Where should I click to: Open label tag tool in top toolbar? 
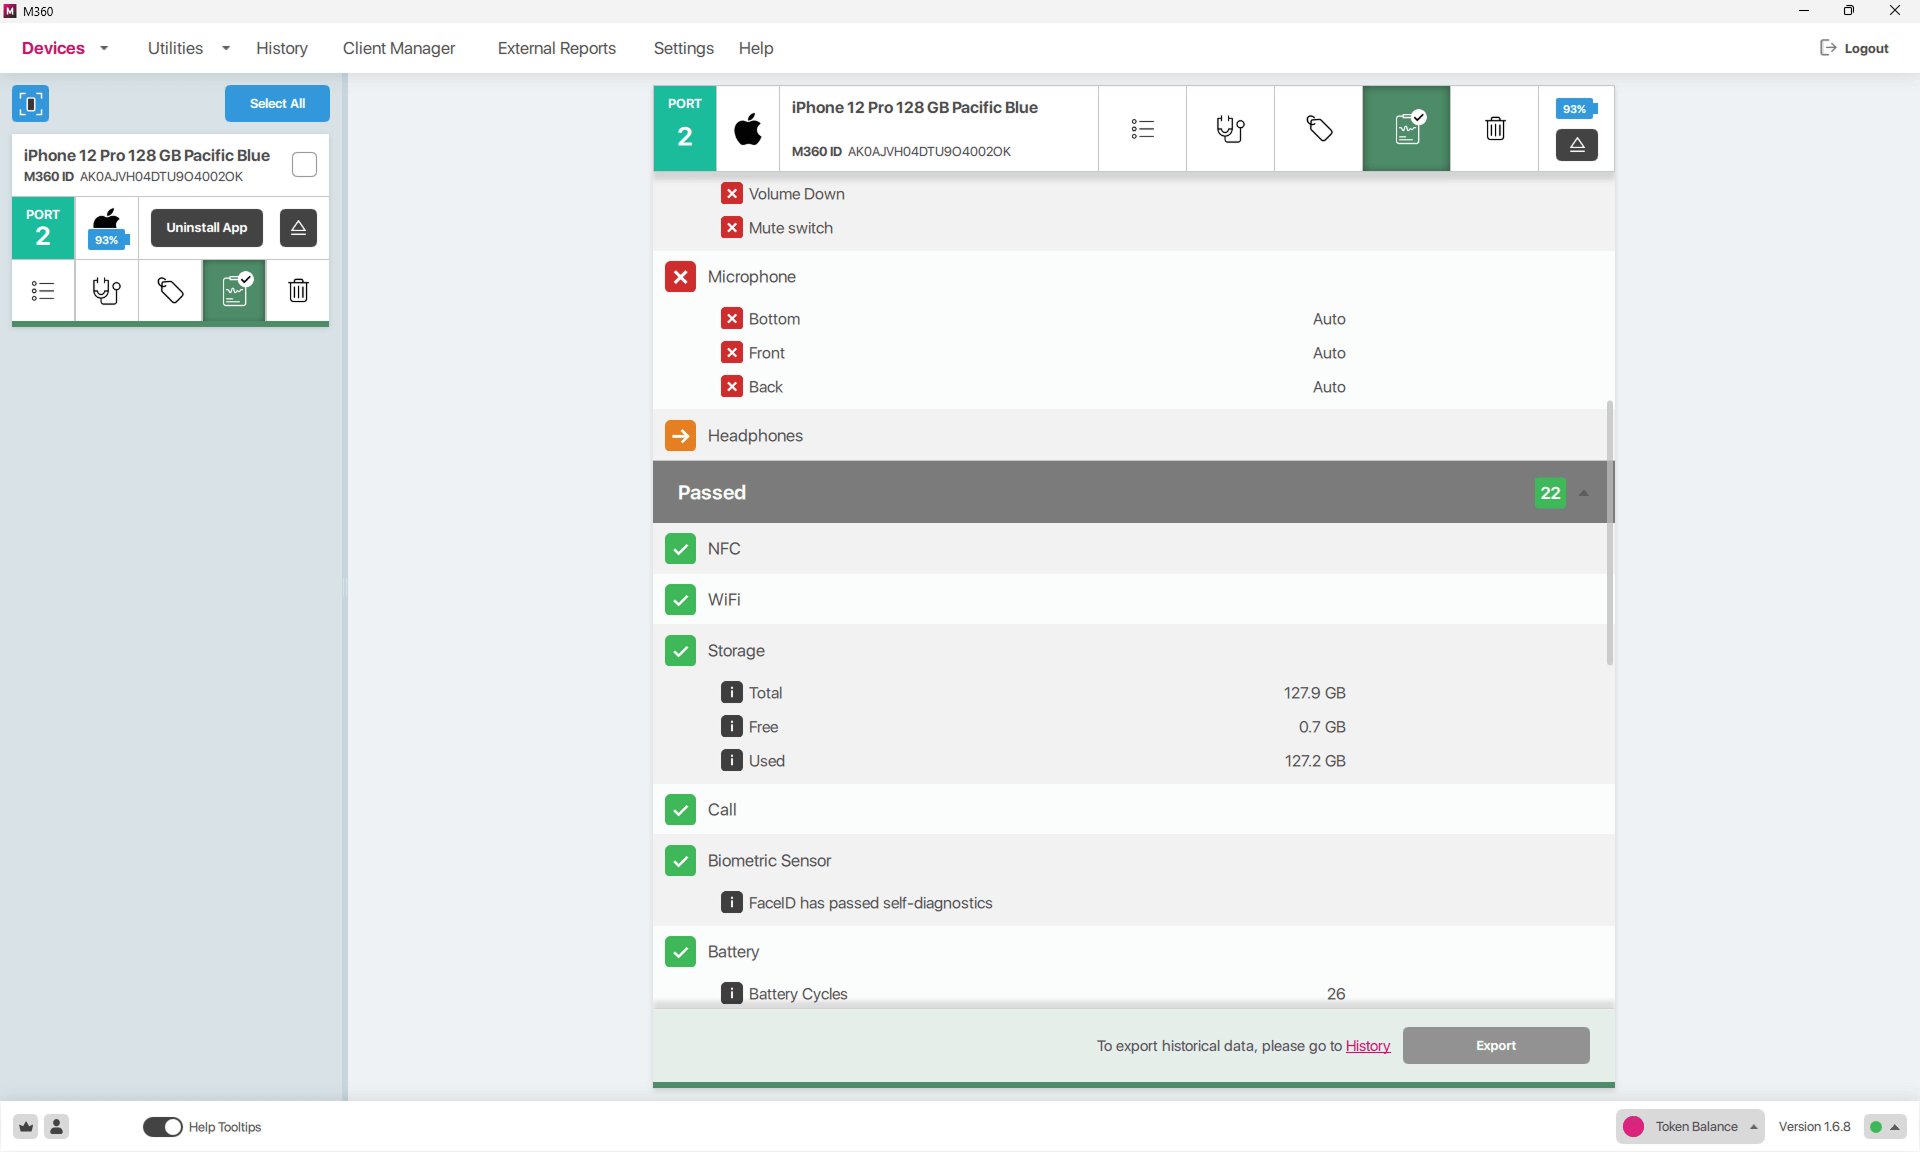(x=1318, y=129)
